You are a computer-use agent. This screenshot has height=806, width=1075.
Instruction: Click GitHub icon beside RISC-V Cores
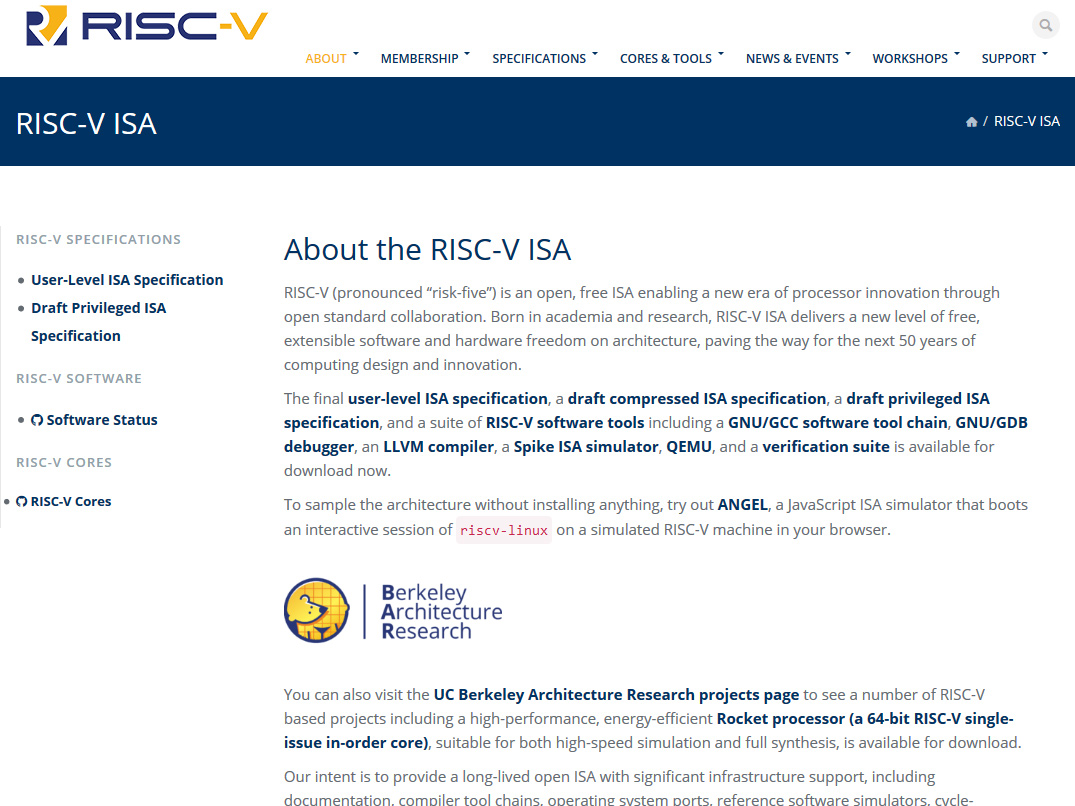(x=22, y=502)
